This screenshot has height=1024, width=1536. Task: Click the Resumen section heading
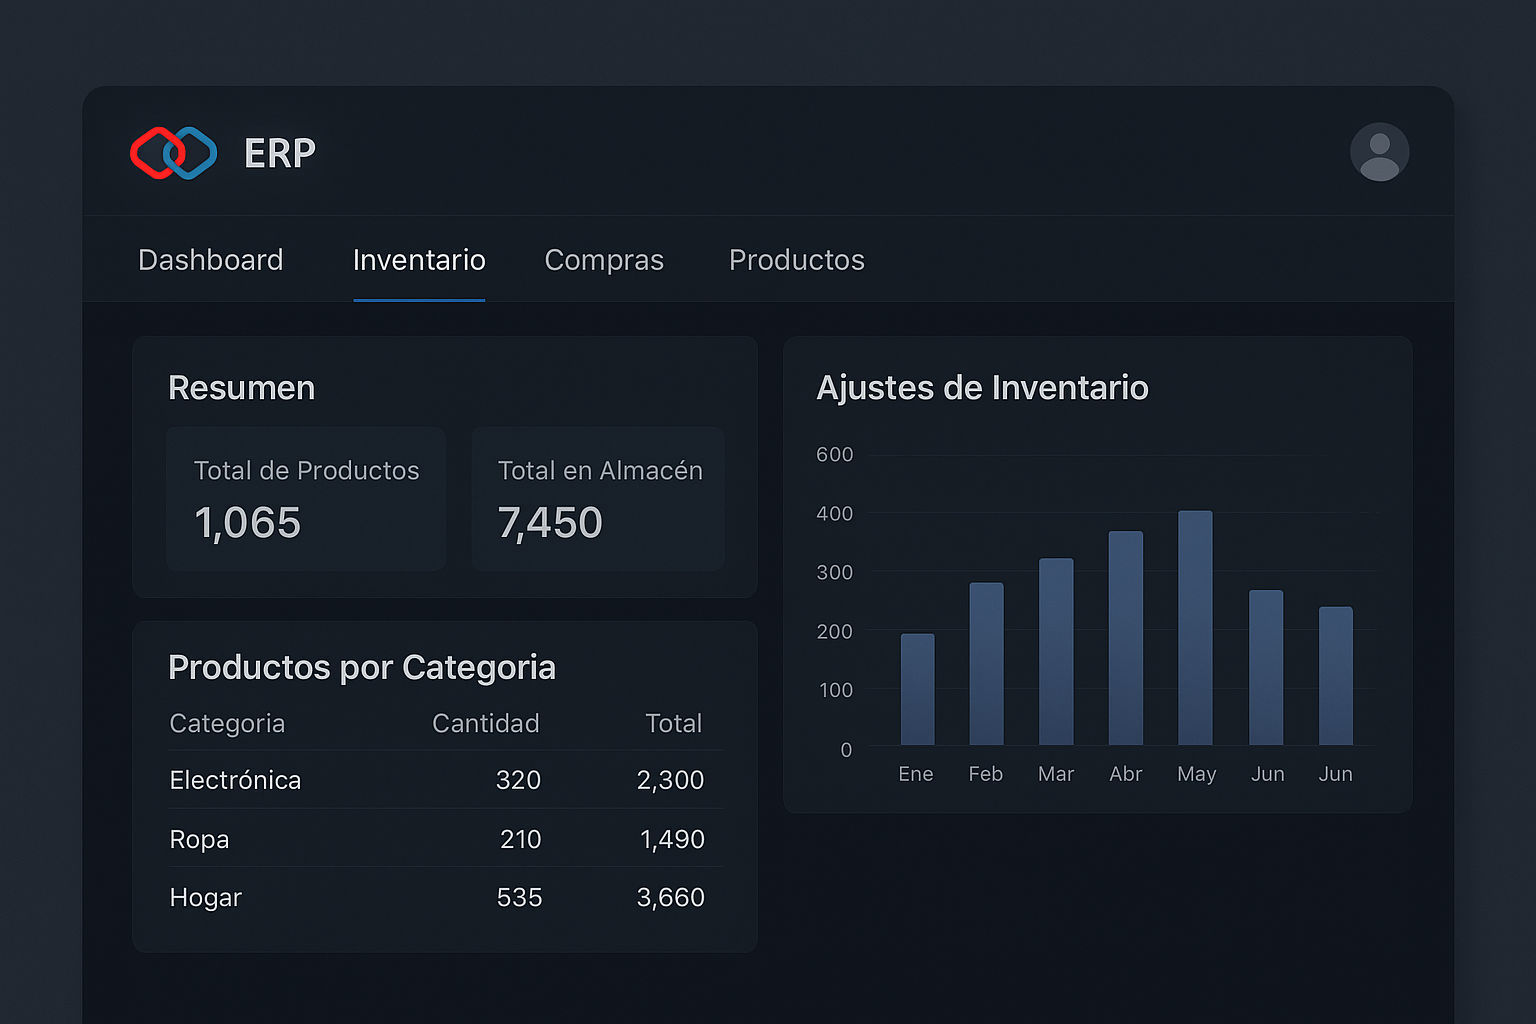click(x=242, y=388)
